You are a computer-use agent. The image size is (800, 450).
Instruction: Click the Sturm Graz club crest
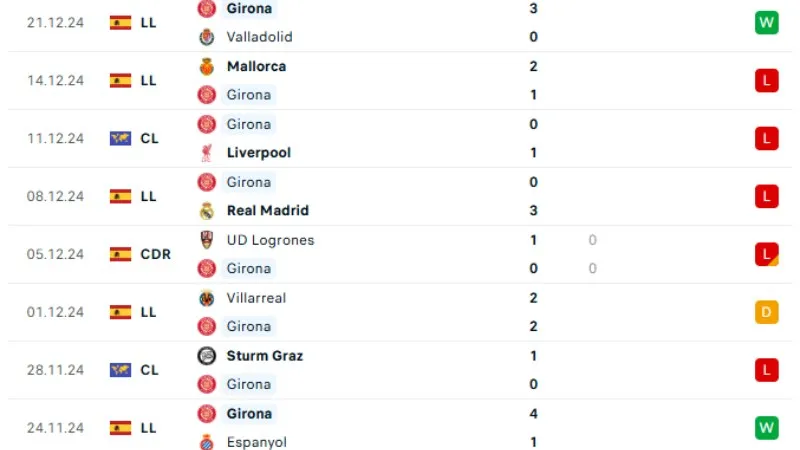pyautogui.click(x=207, y=356)
